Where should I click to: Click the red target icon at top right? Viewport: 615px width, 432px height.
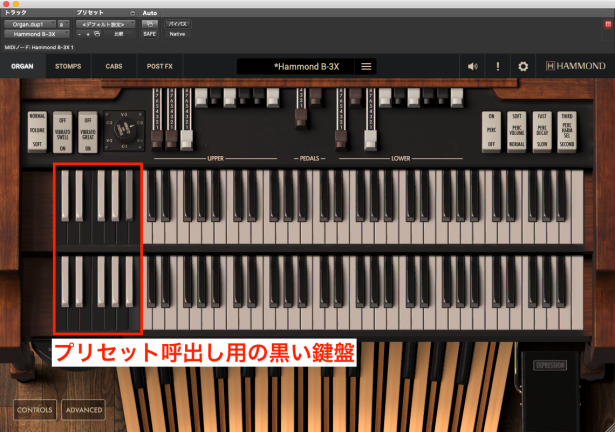608,24
